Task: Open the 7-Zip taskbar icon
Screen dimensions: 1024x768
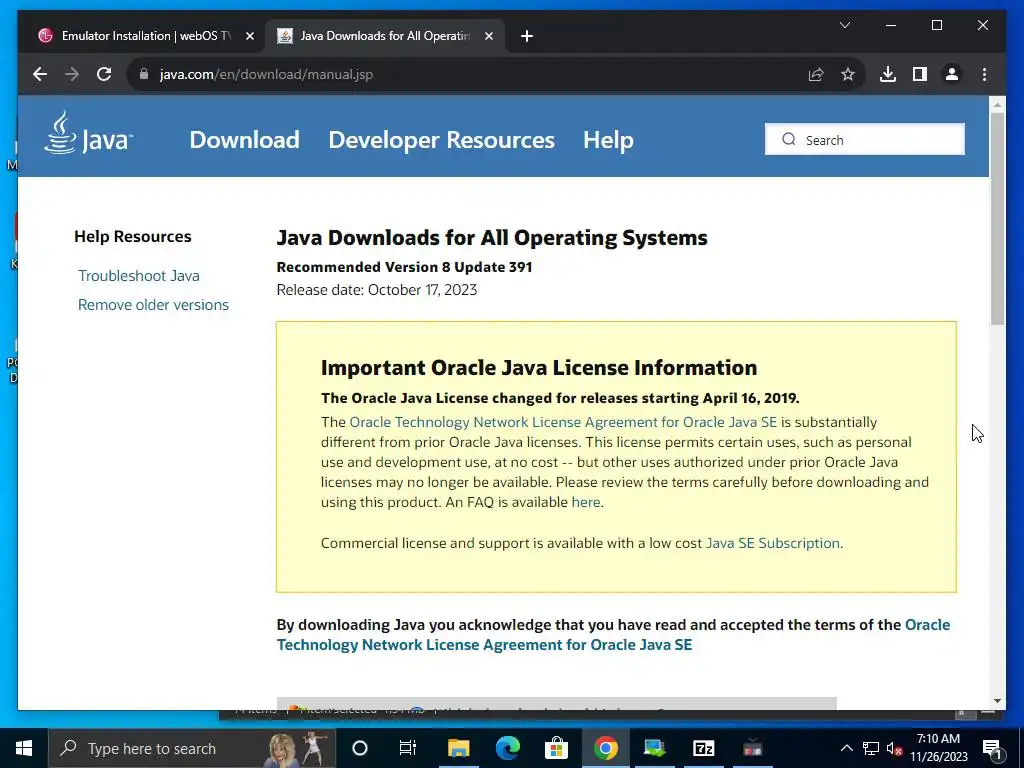Action: tap(703, 748)
